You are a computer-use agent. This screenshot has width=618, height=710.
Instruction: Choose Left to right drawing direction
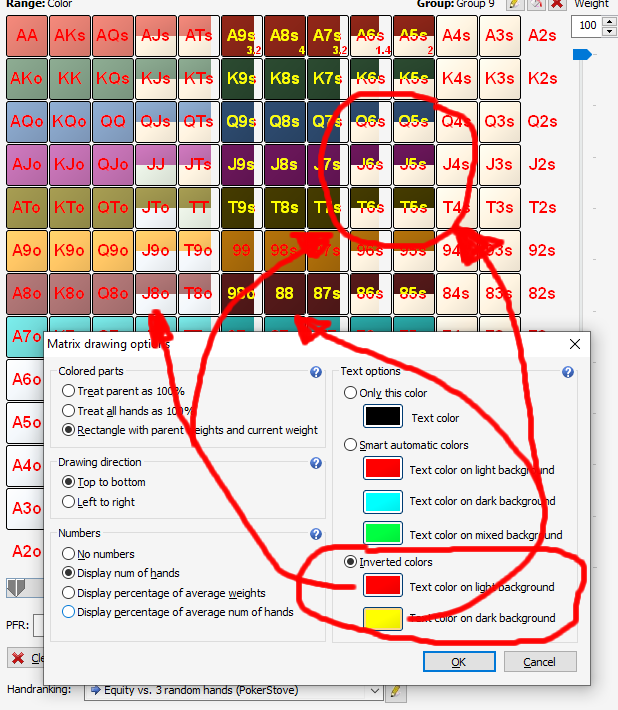tap(98, 502)
